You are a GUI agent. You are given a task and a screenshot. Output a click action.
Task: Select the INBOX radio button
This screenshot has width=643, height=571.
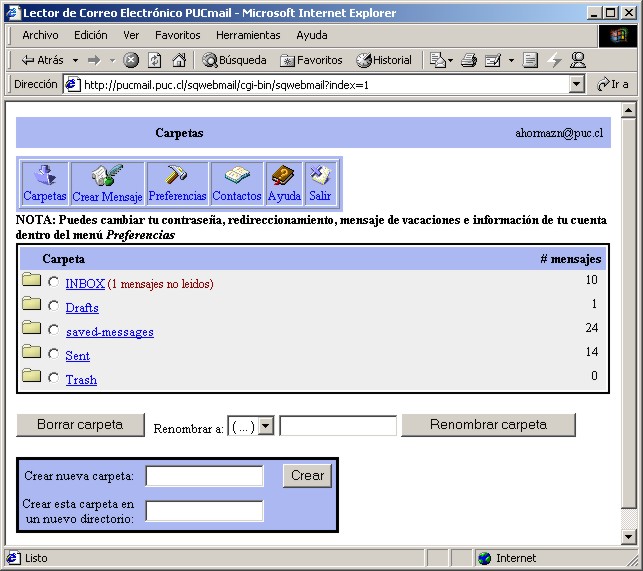pos(53,282)
